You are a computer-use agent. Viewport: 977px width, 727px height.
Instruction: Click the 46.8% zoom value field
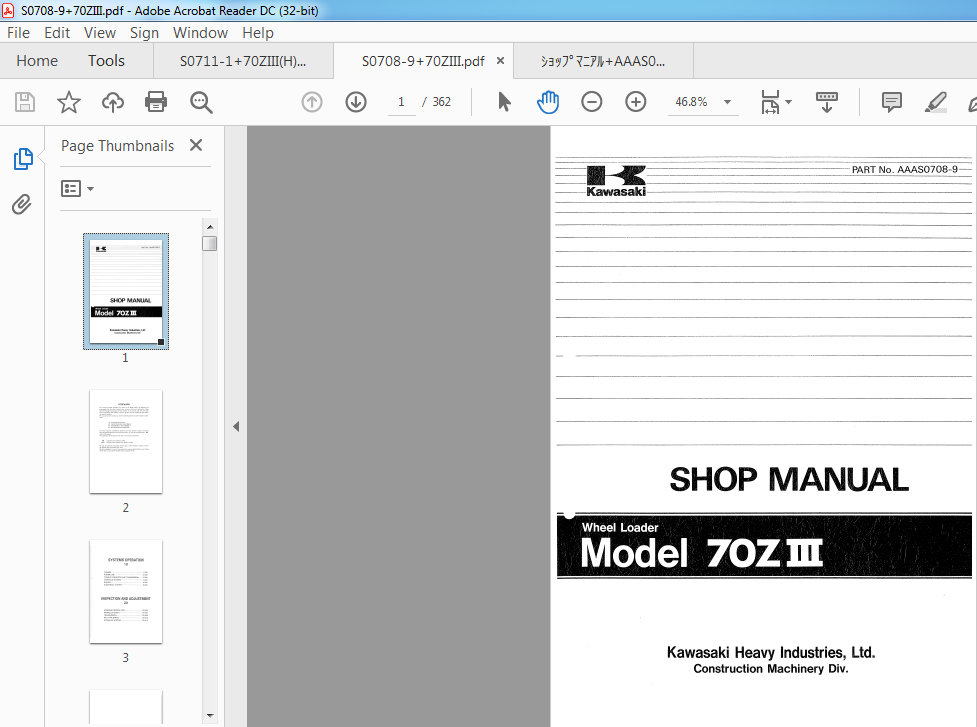point(692,102)
